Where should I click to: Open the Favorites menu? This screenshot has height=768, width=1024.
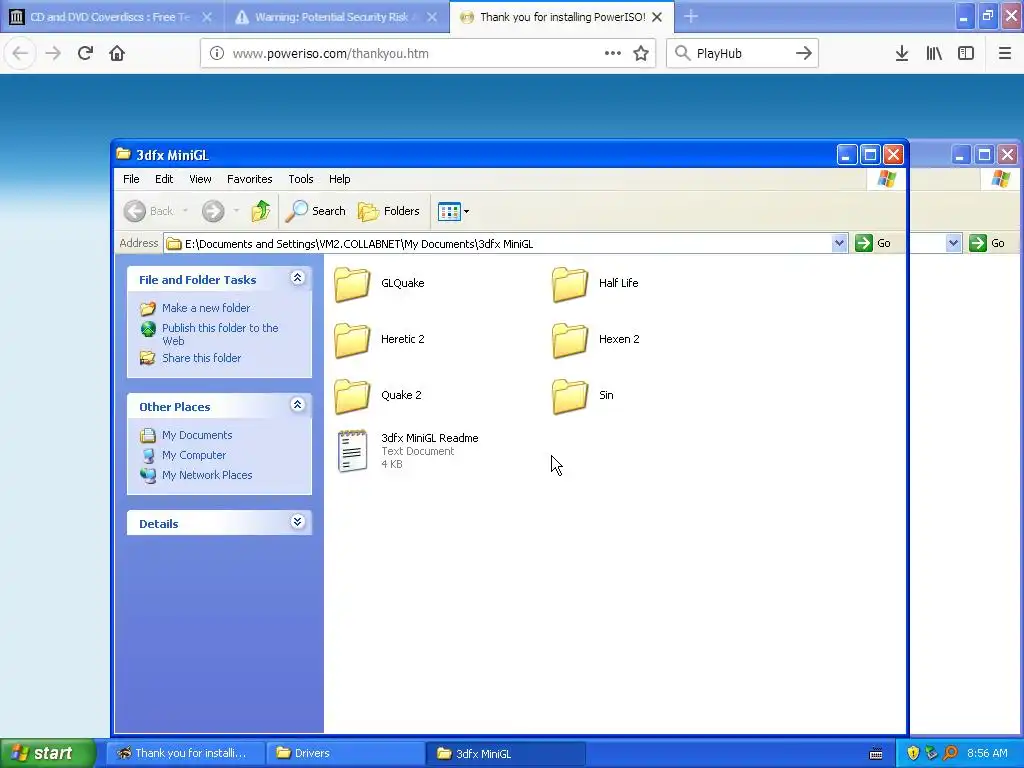click(x=249, y=179)
